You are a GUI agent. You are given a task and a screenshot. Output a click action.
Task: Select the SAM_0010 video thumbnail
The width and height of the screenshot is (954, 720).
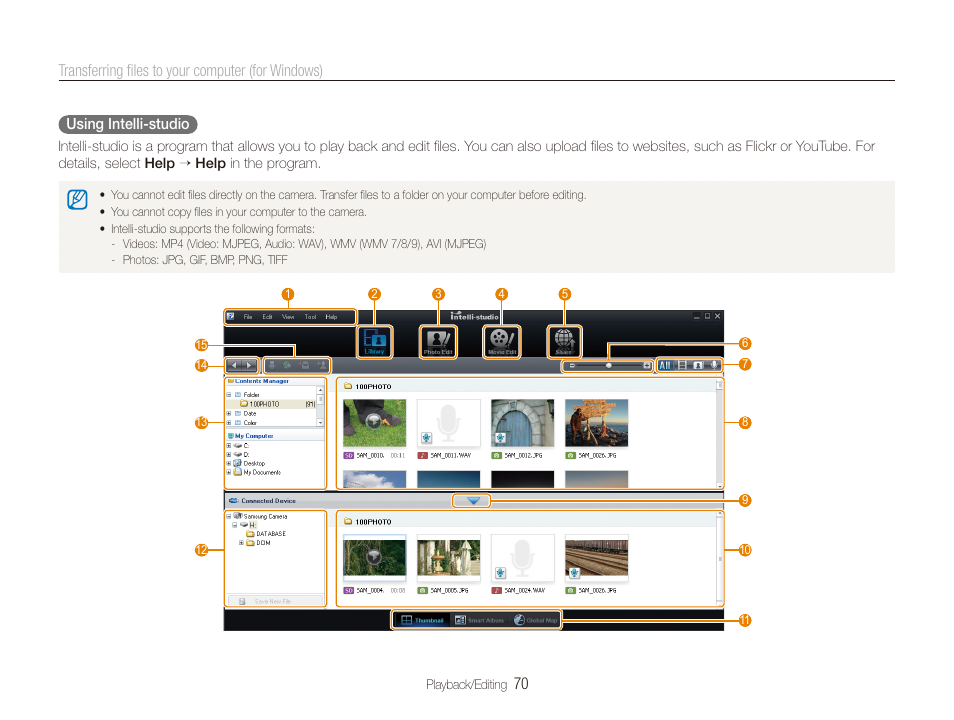point(374,423)
